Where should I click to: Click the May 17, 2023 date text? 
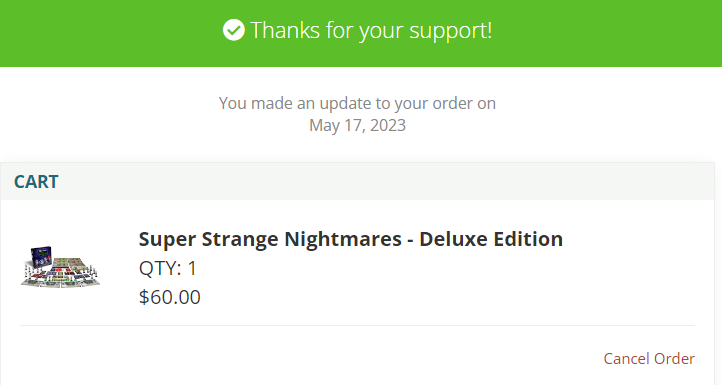(357, 125)
